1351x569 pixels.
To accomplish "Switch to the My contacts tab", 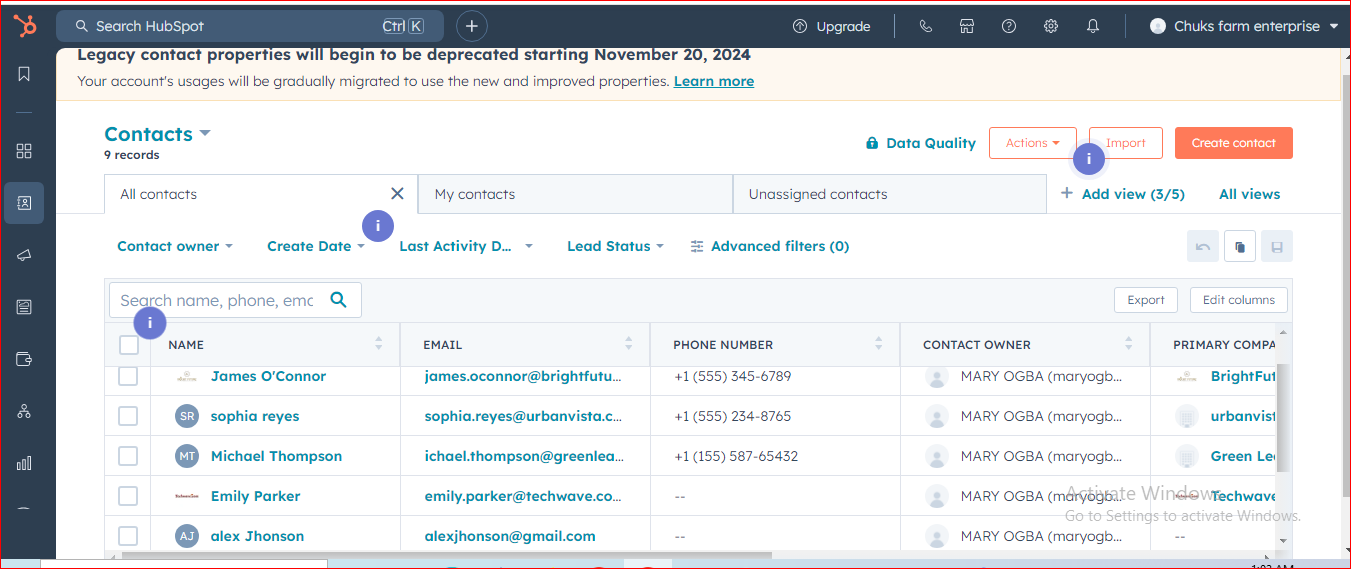I will point(575,194).
